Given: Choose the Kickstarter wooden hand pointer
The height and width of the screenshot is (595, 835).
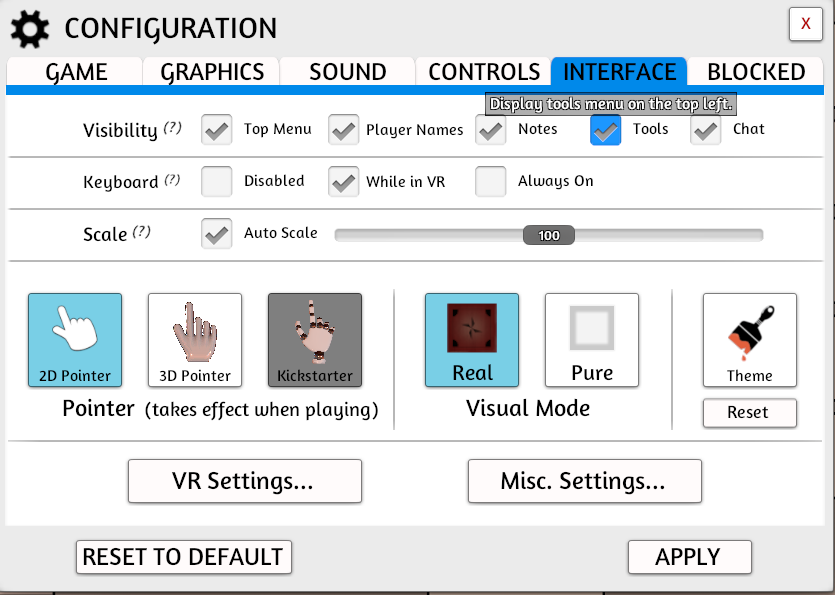Looking at the screenshot, I should point(315,340).
